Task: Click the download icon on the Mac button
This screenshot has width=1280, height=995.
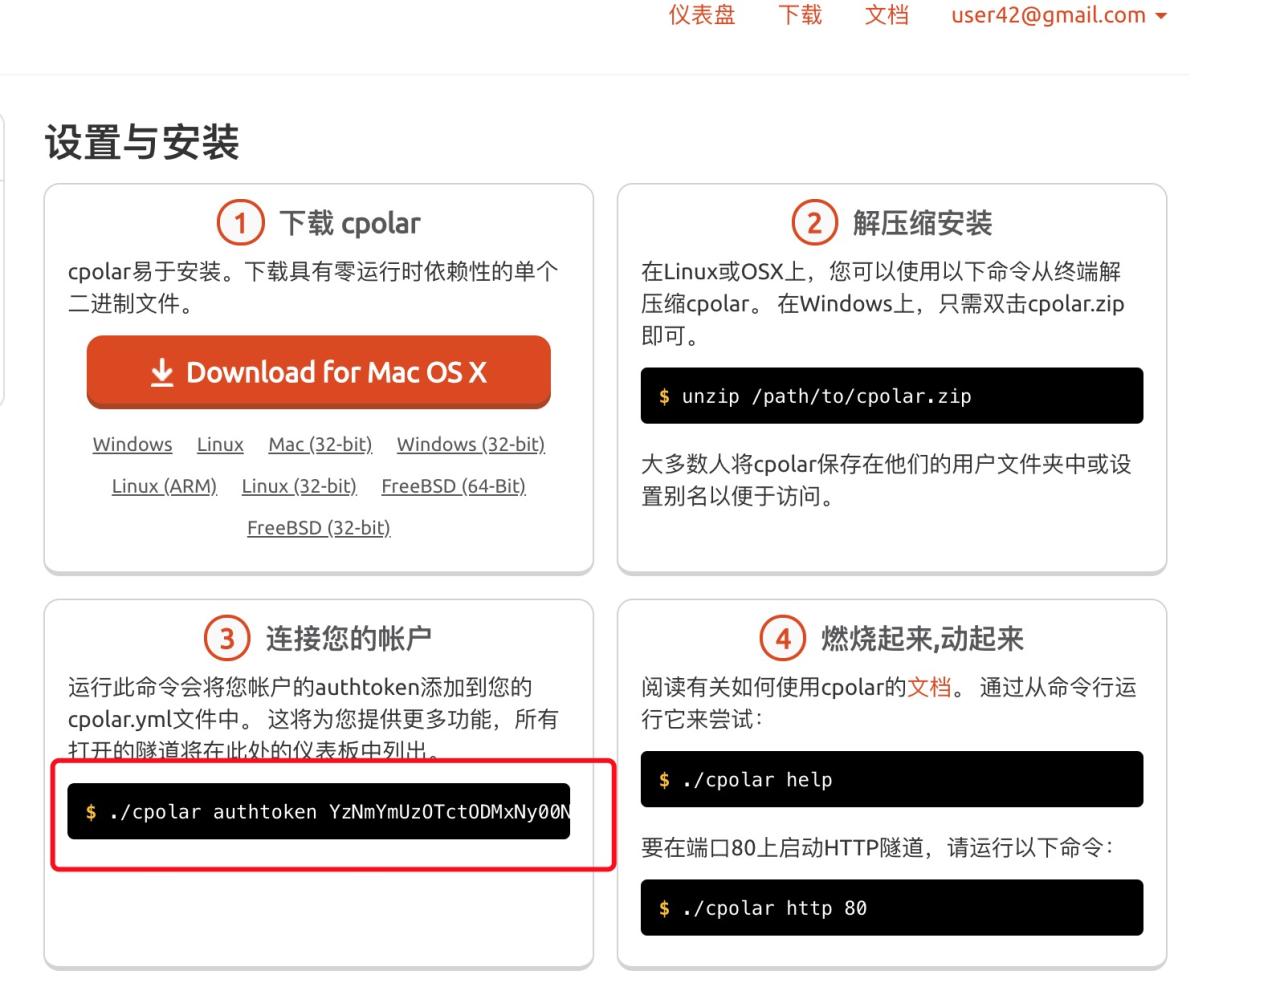Action: [161, 372]
